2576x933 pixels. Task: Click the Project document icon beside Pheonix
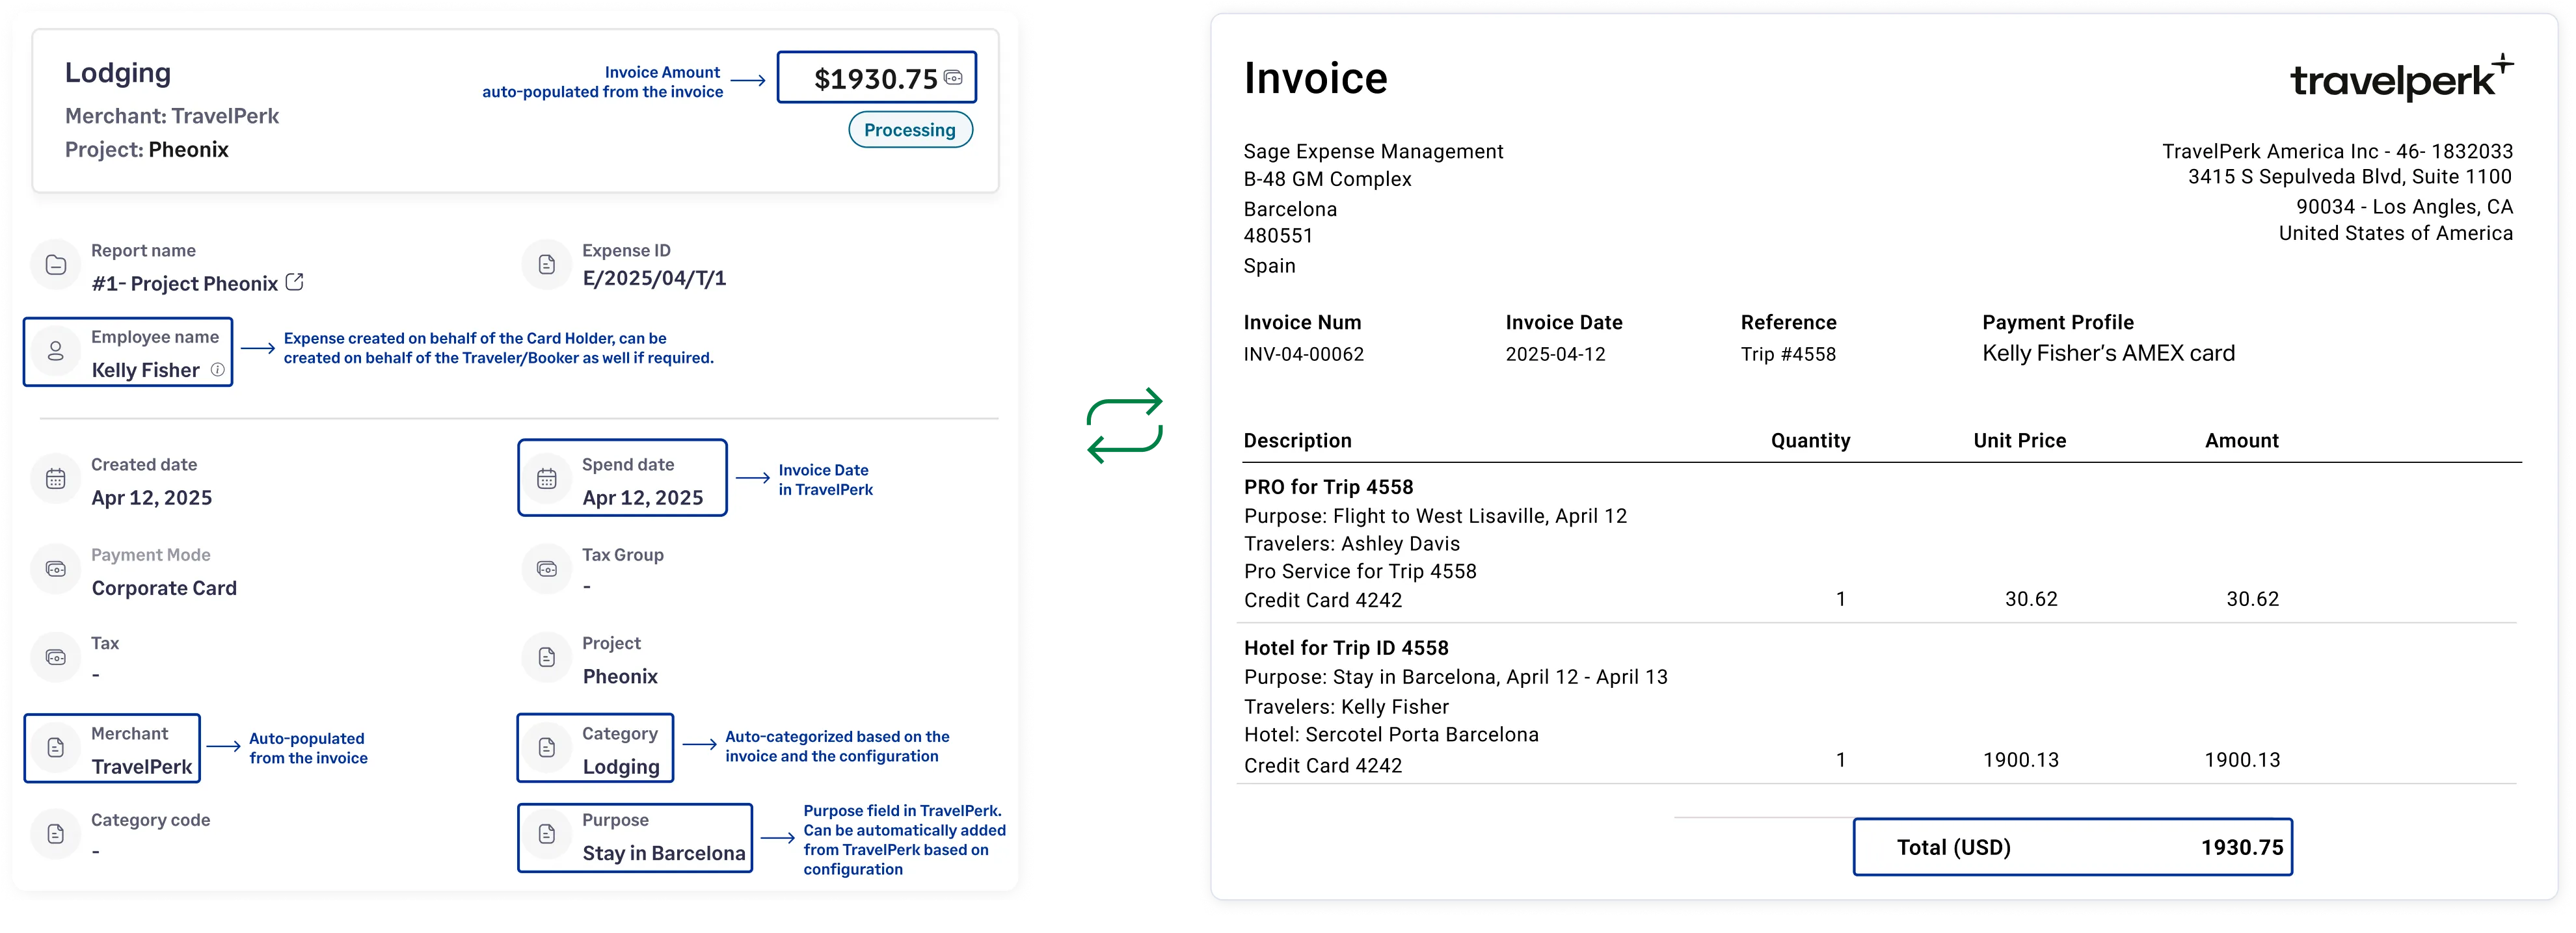pyautogui.click(x=547, y=657)
